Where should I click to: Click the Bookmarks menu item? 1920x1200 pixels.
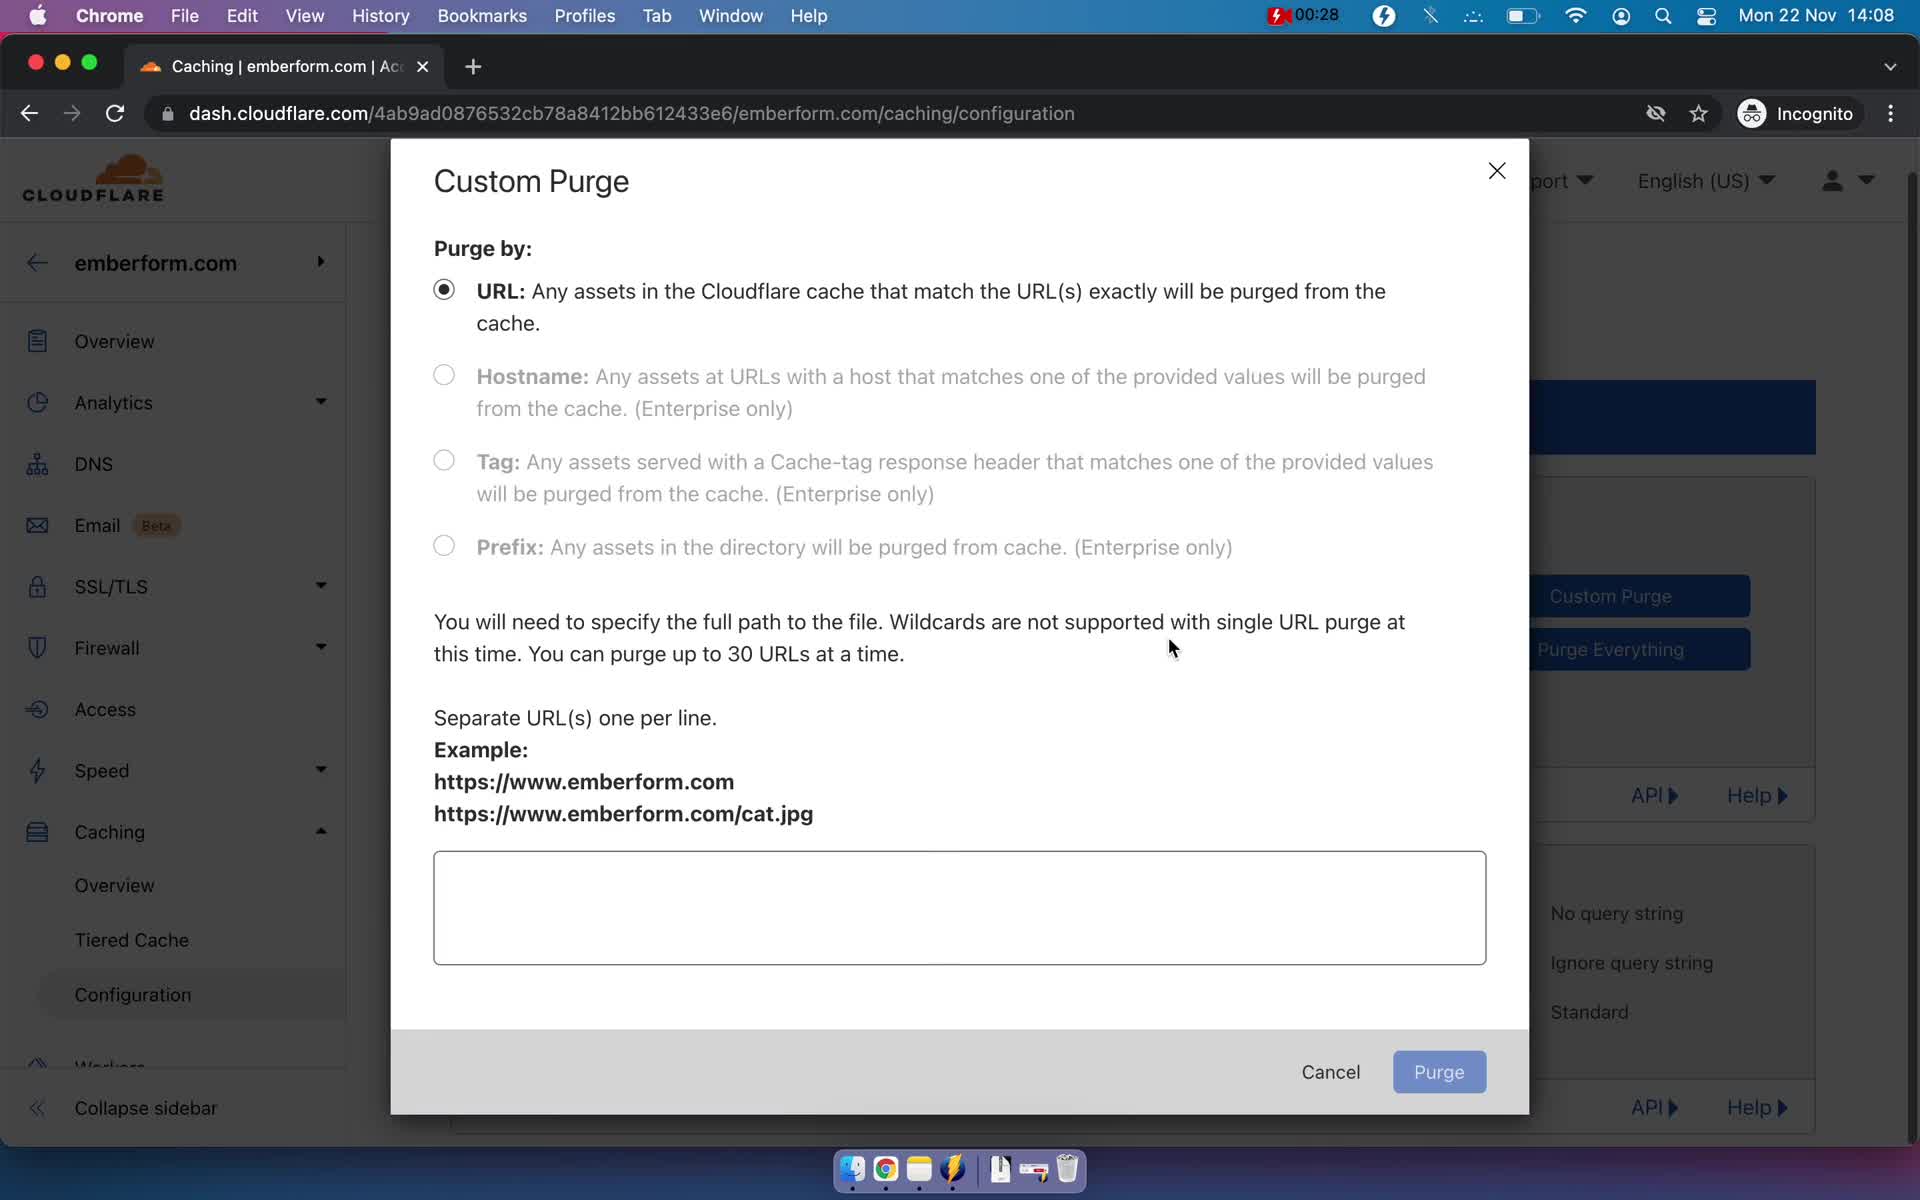point(481,15)
